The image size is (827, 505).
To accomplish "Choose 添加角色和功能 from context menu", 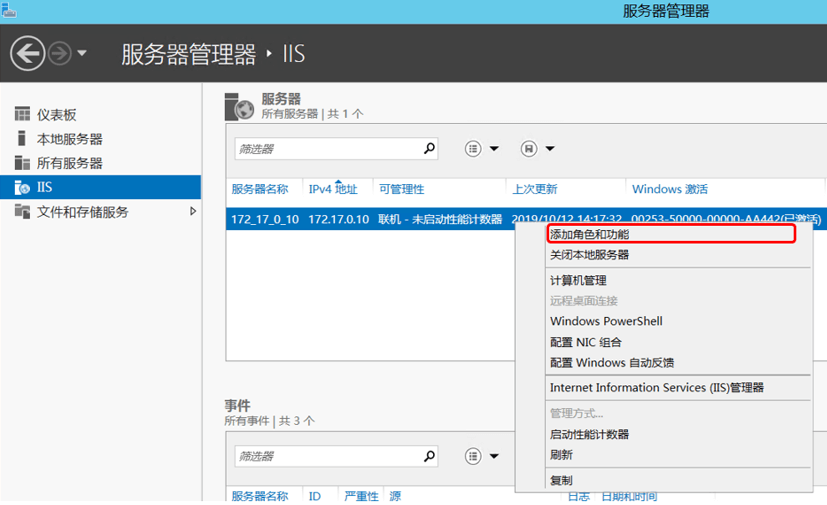I will [671, 234].
